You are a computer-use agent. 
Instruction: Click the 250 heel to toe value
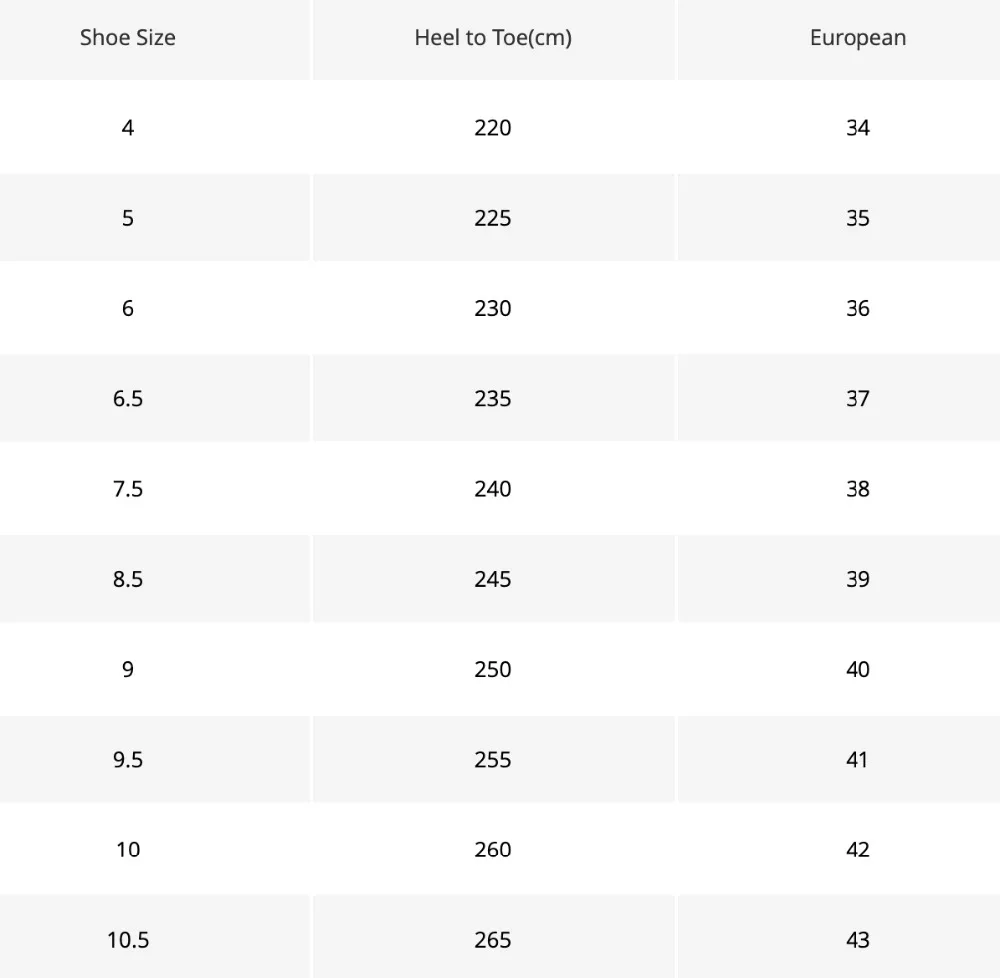[x=493, y=669]
